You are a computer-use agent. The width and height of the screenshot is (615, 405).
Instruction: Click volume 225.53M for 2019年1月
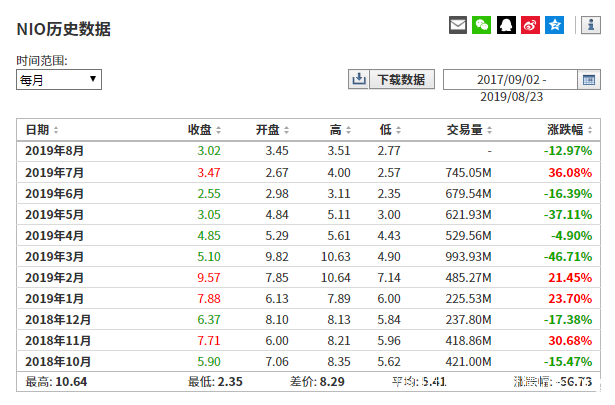[x=468, y=299]
